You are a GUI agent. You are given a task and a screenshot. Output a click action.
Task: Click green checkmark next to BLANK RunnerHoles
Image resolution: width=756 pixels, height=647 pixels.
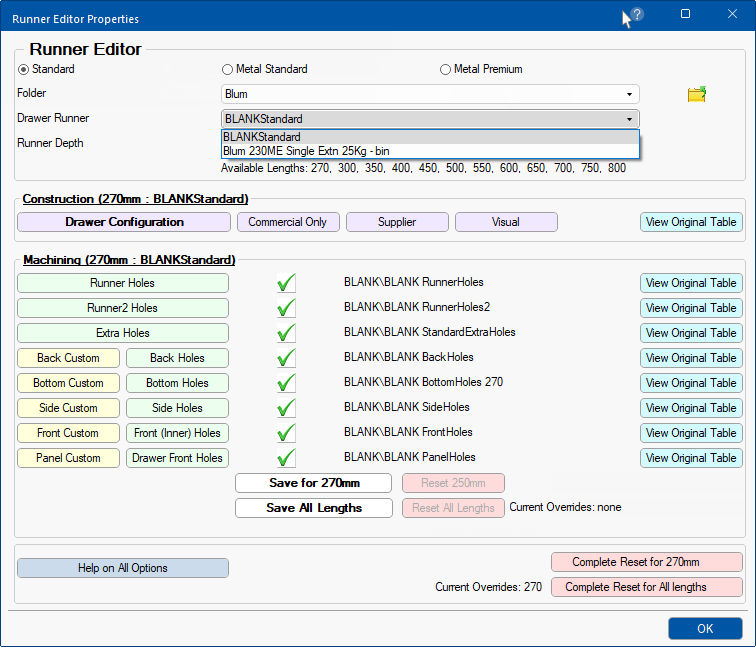[286, 283]
